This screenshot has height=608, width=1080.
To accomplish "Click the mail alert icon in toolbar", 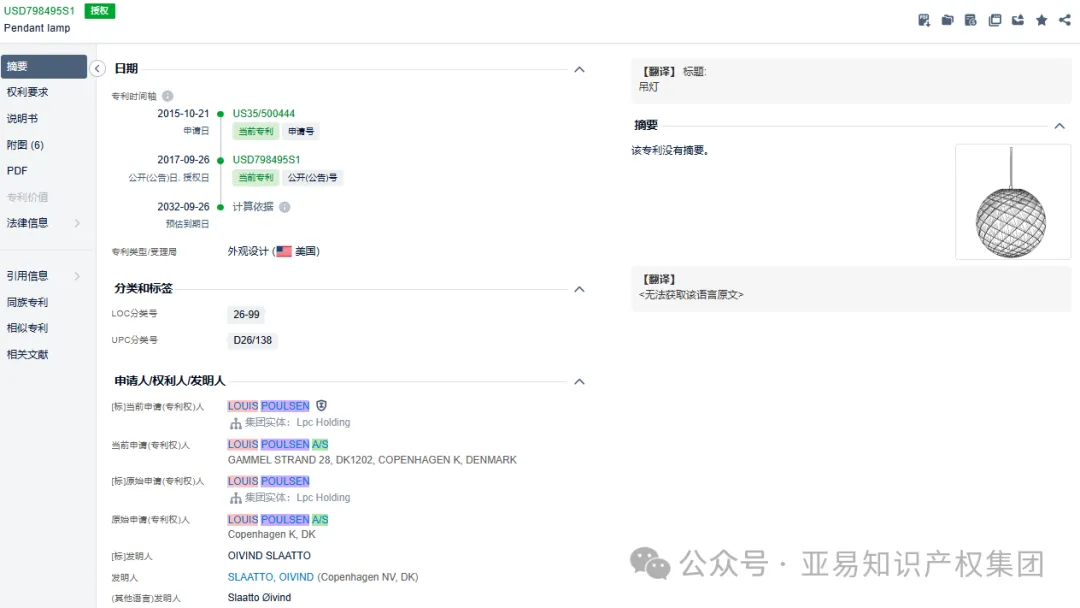I will (x=1018, y=20).
